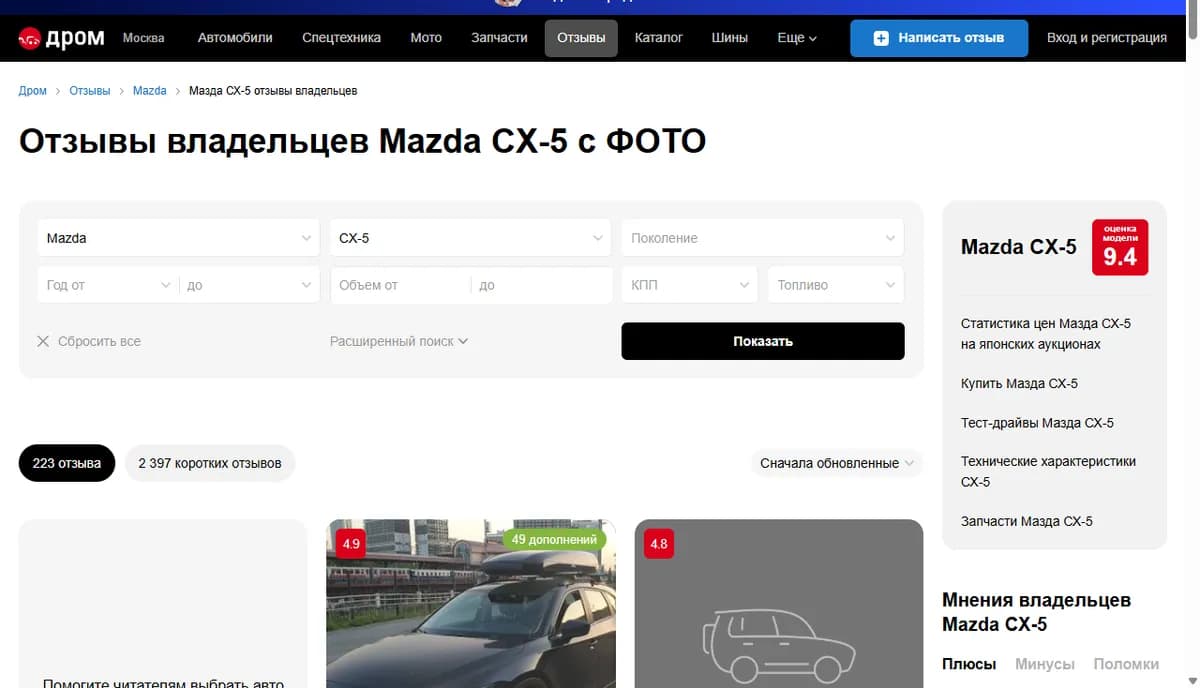Go to Mazda breadcrumb

pyautogui.click(x=150, y=91)
